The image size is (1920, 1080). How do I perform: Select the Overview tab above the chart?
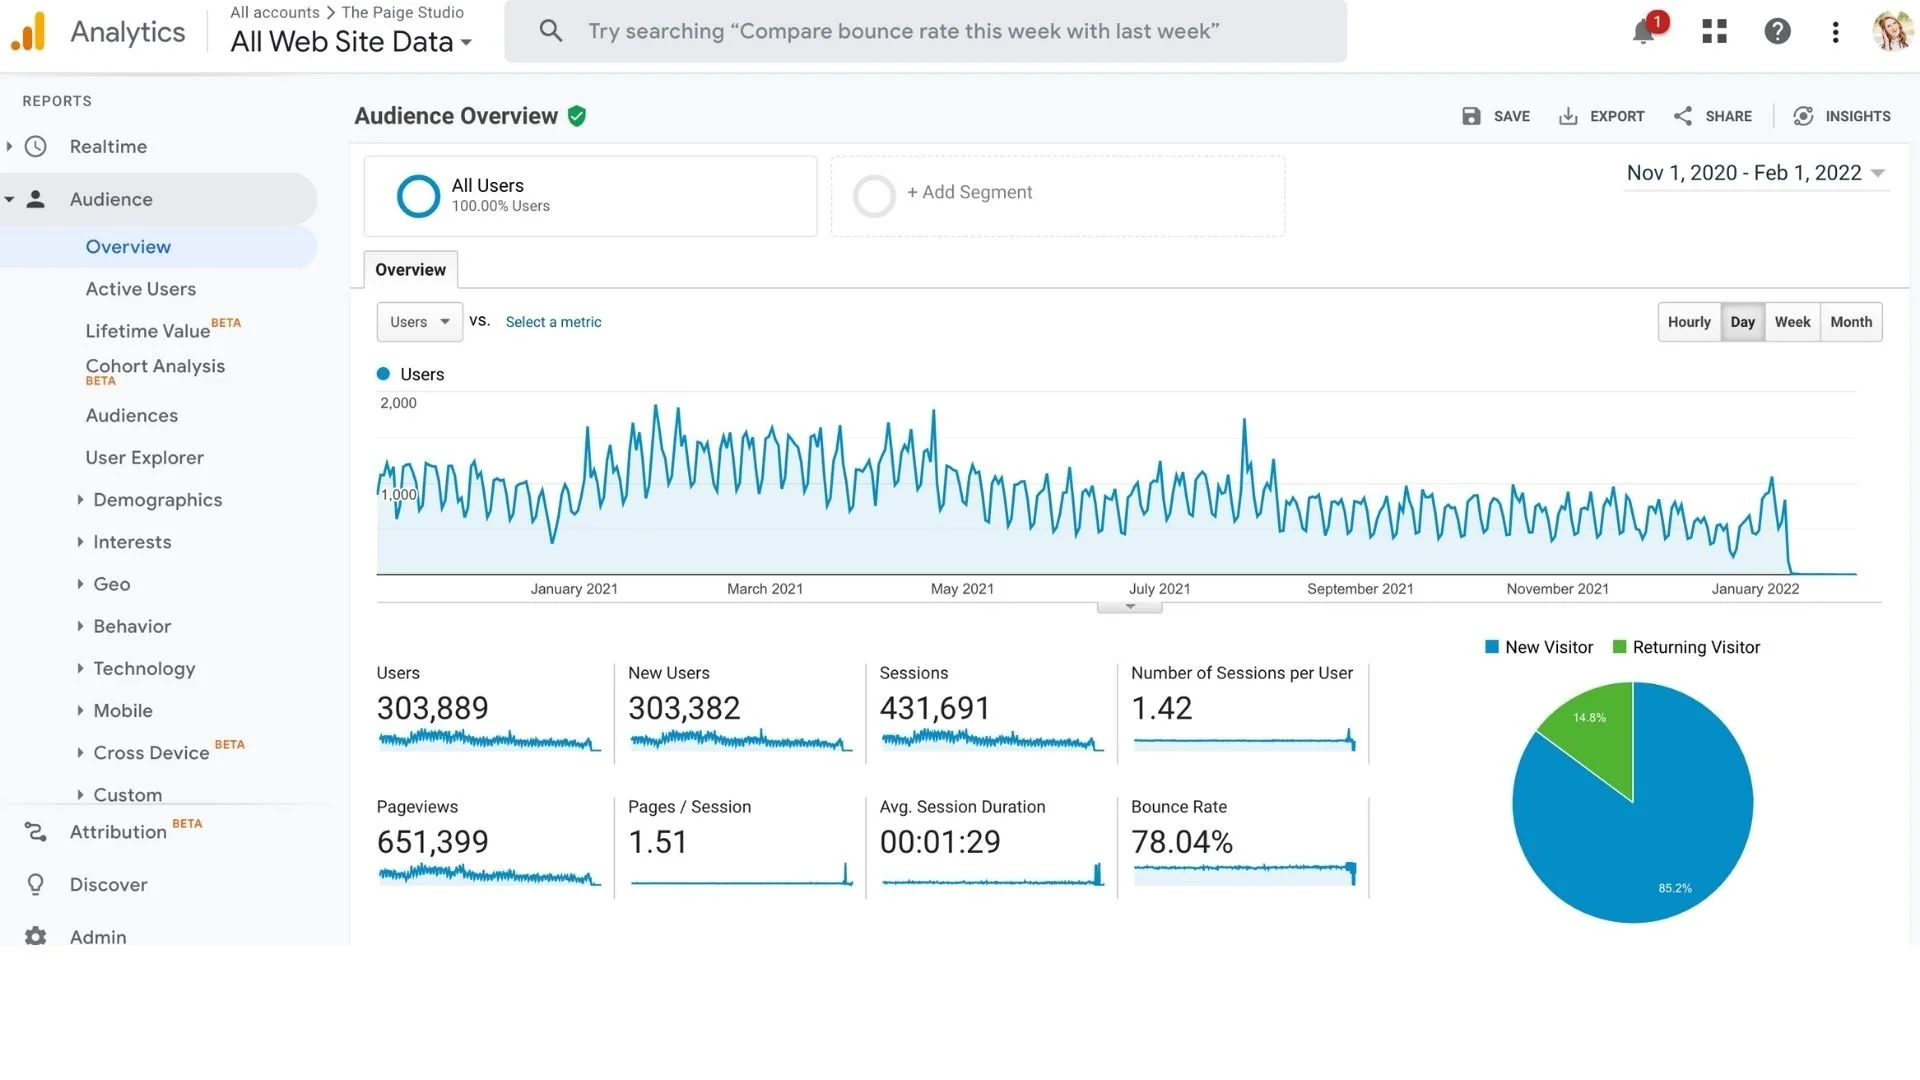pos(410,270)
